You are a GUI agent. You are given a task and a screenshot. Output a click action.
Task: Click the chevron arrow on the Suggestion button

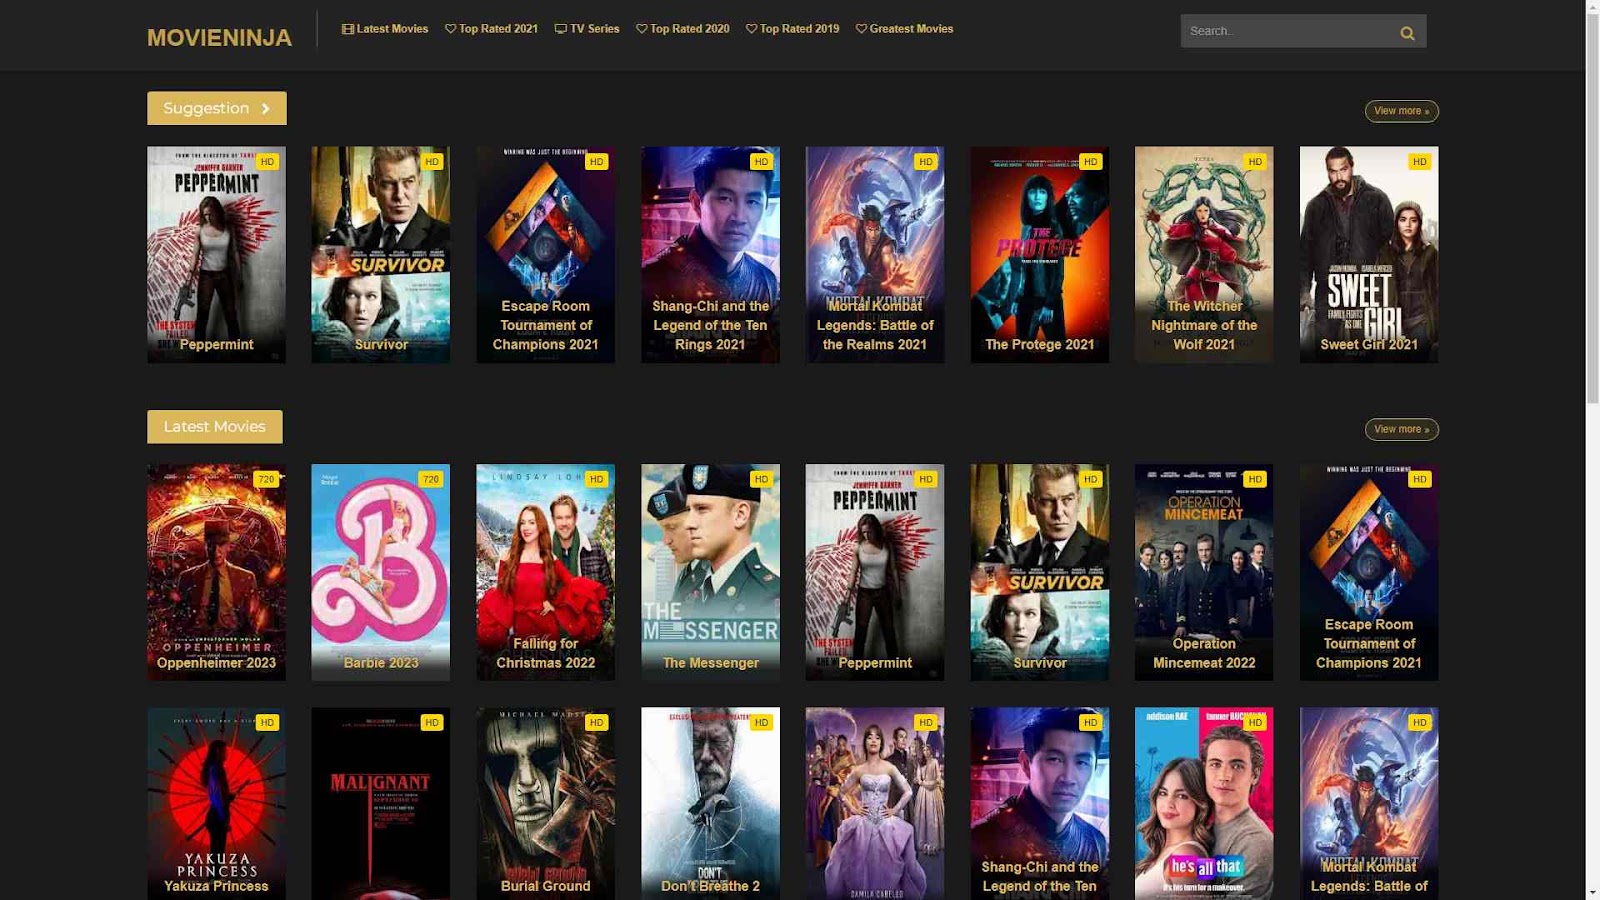tap(265, 109)
